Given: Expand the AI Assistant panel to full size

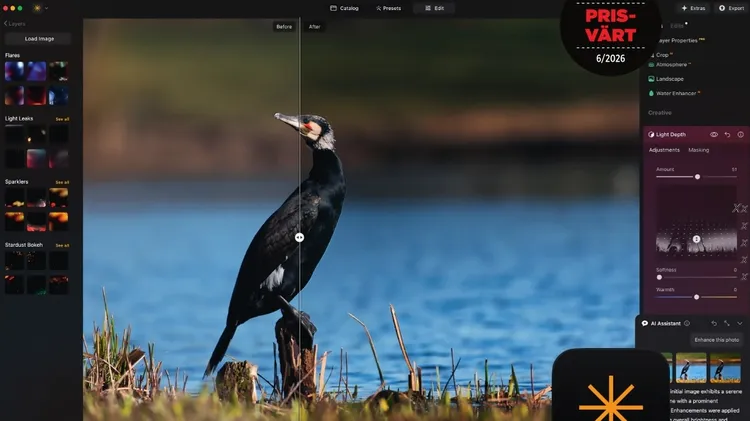Looking at the screenshot, I should tap(727, 323).
